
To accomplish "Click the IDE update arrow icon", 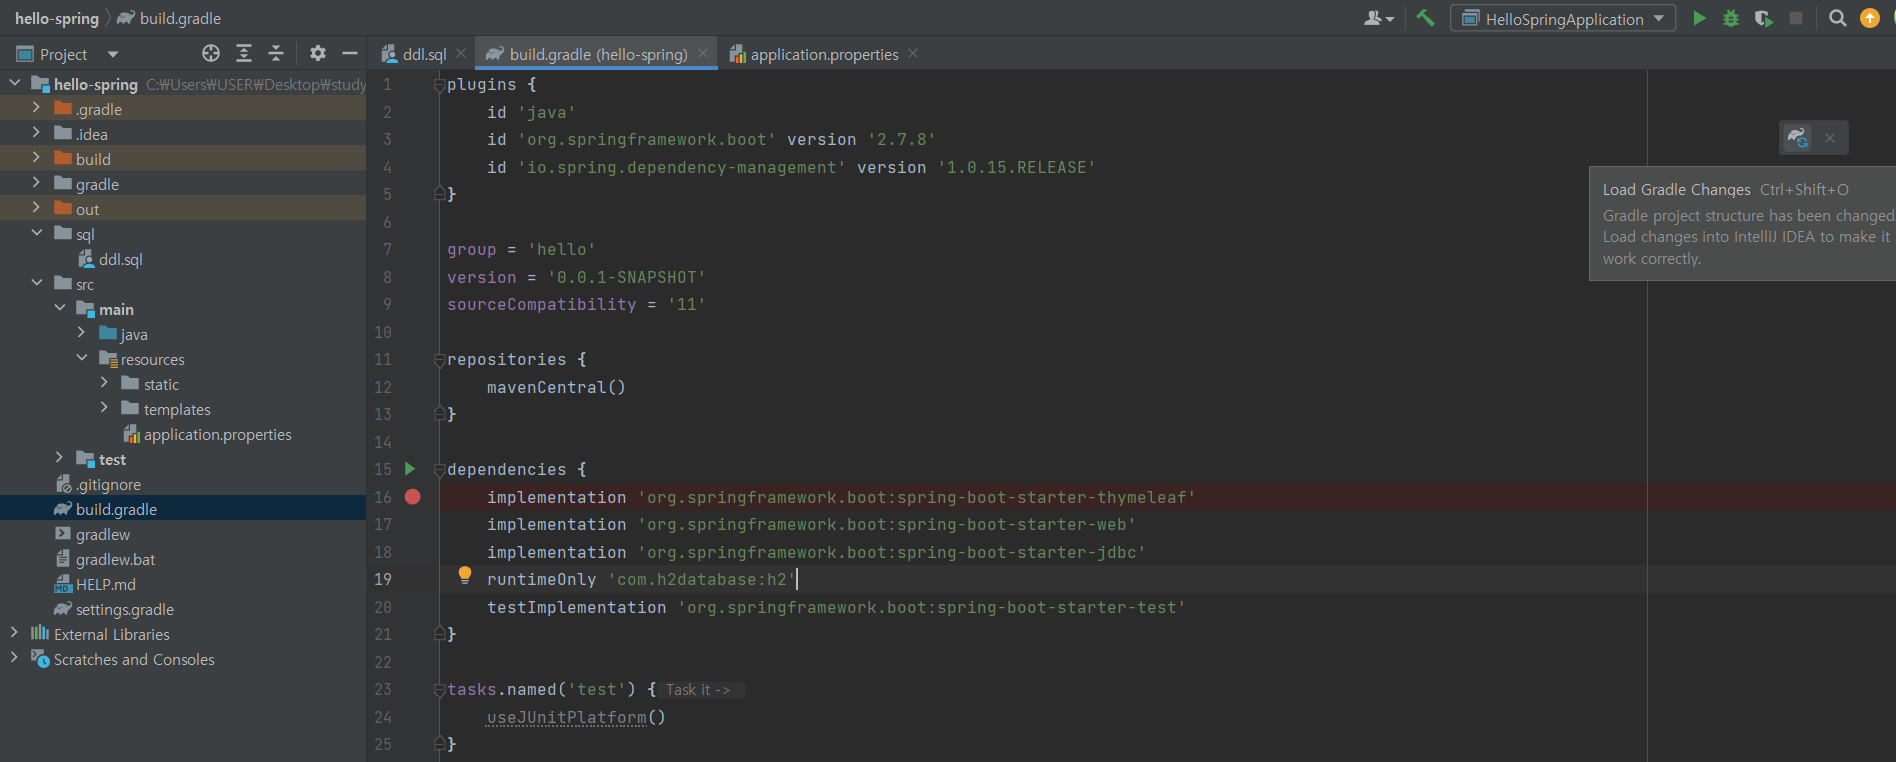I will [x=1869, y=18].
